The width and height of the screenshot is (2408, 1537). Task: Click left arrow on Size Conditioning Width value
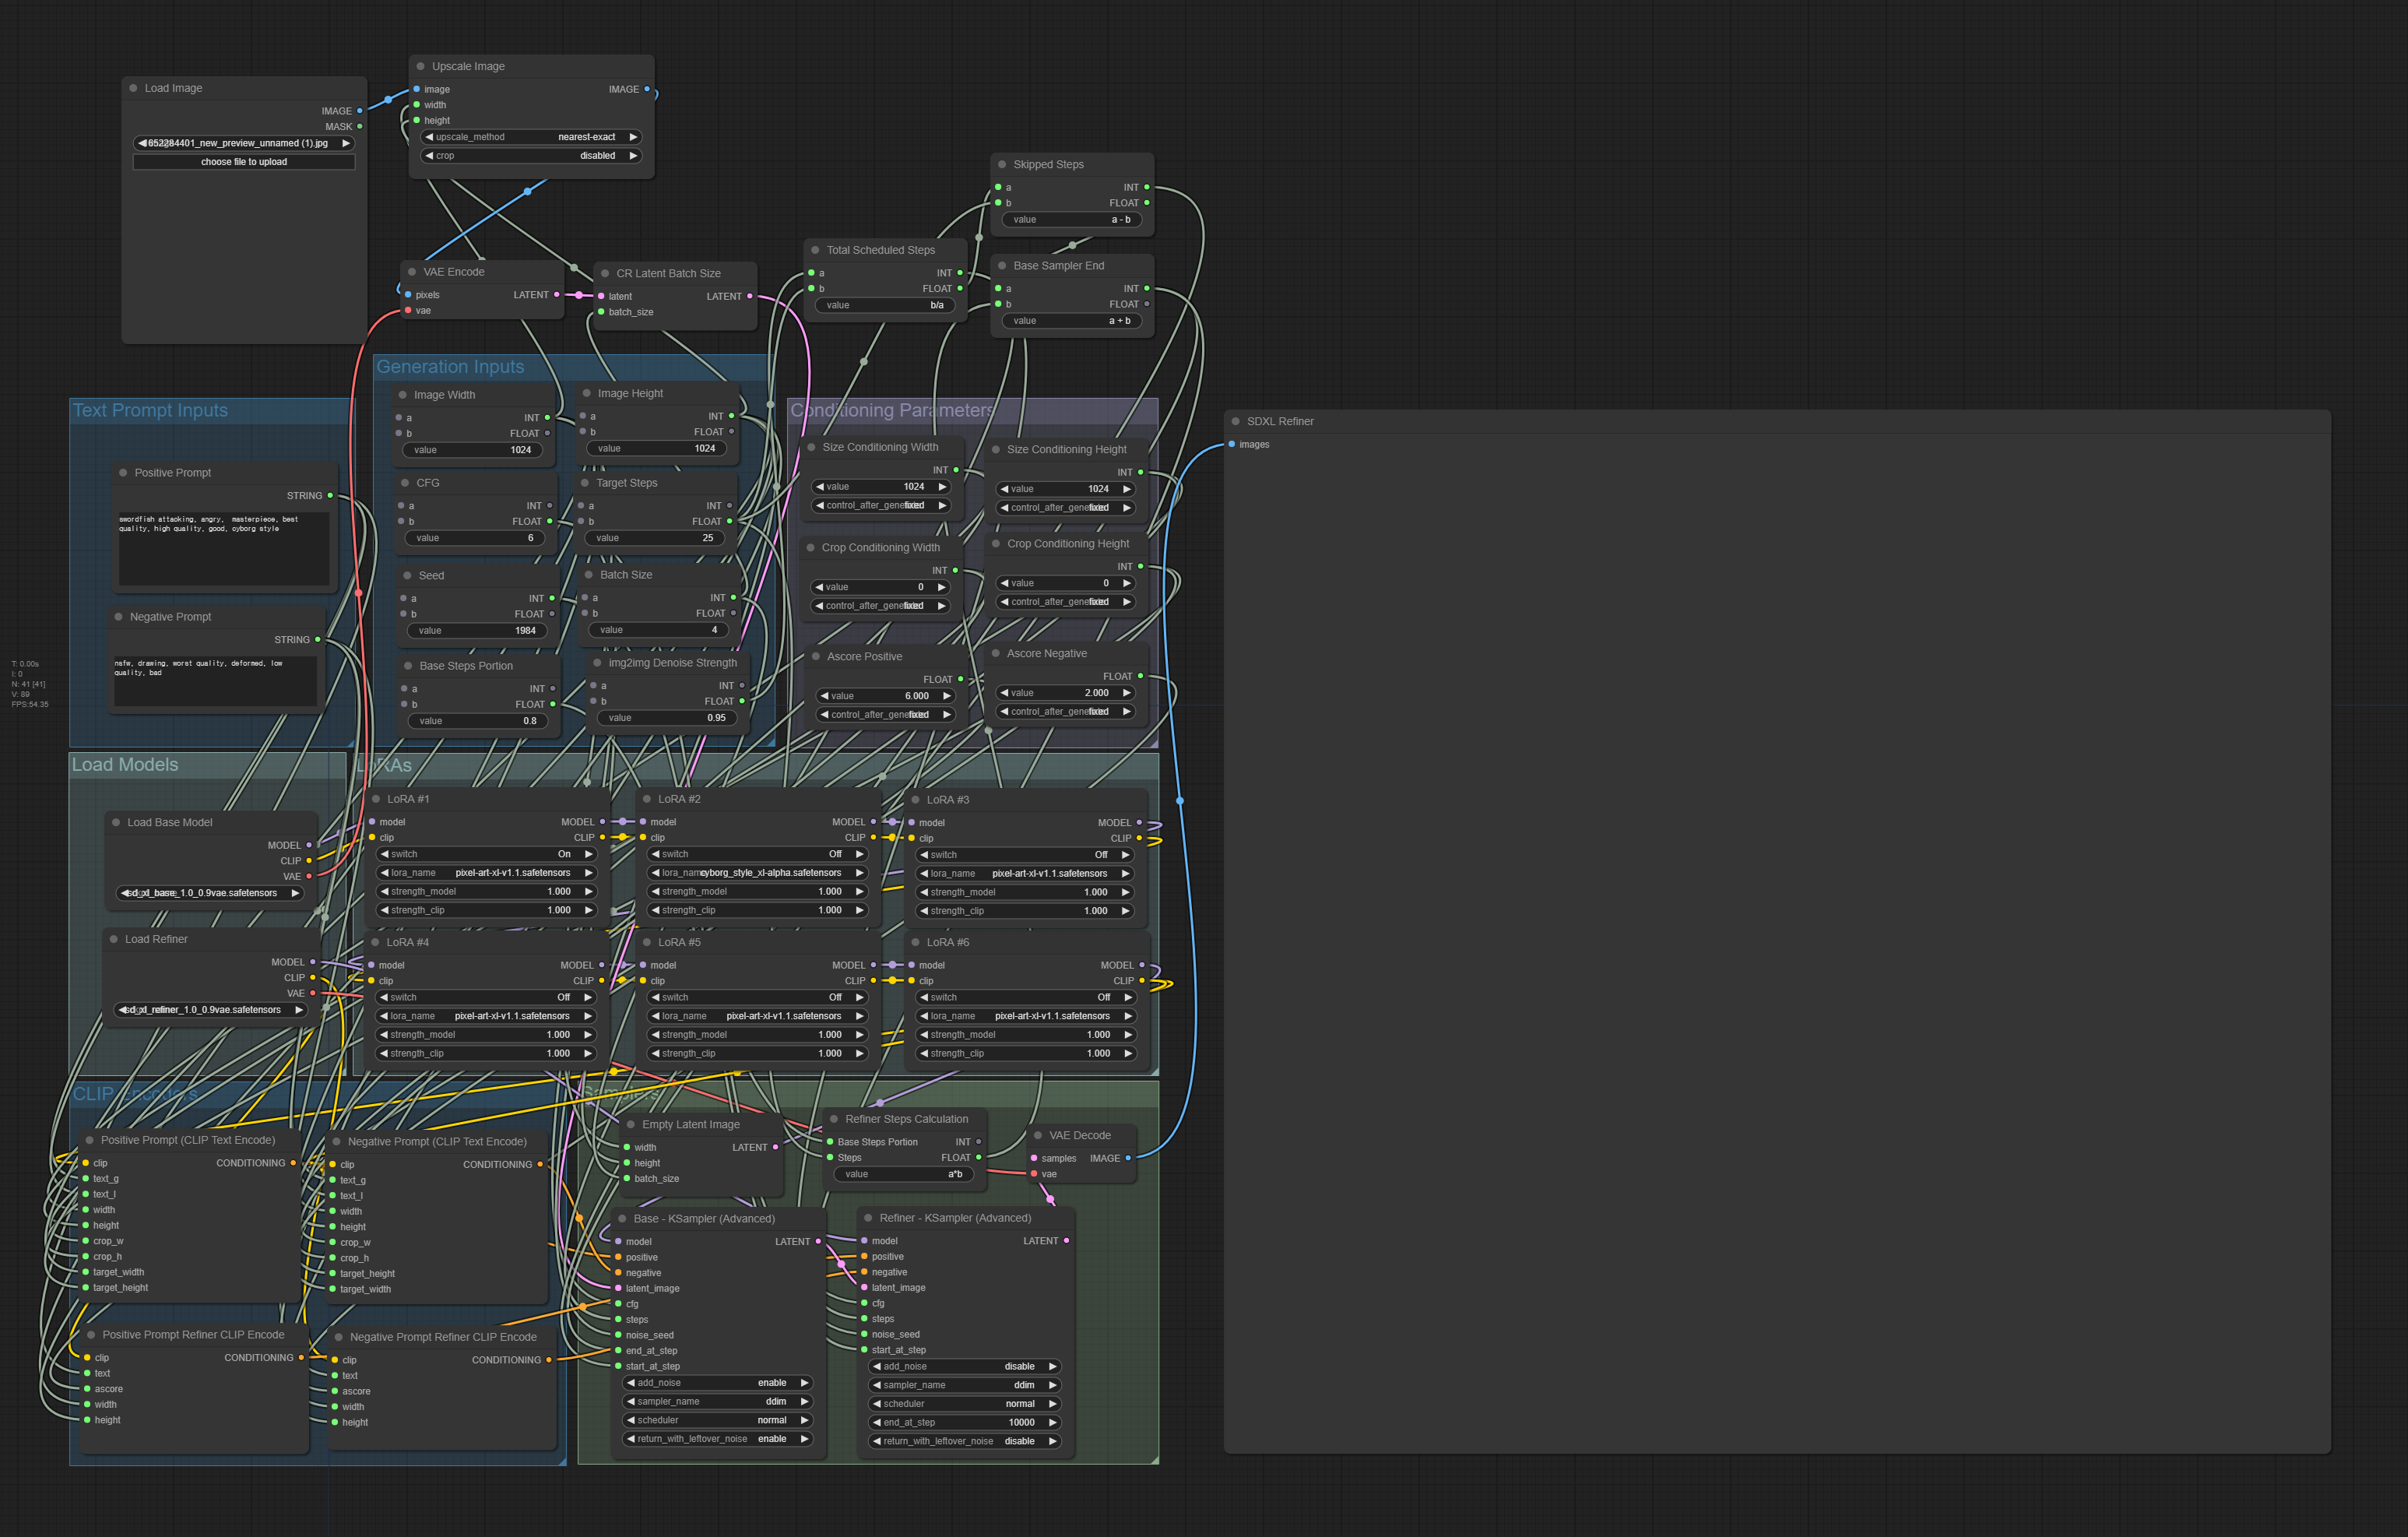coord(820,487)
